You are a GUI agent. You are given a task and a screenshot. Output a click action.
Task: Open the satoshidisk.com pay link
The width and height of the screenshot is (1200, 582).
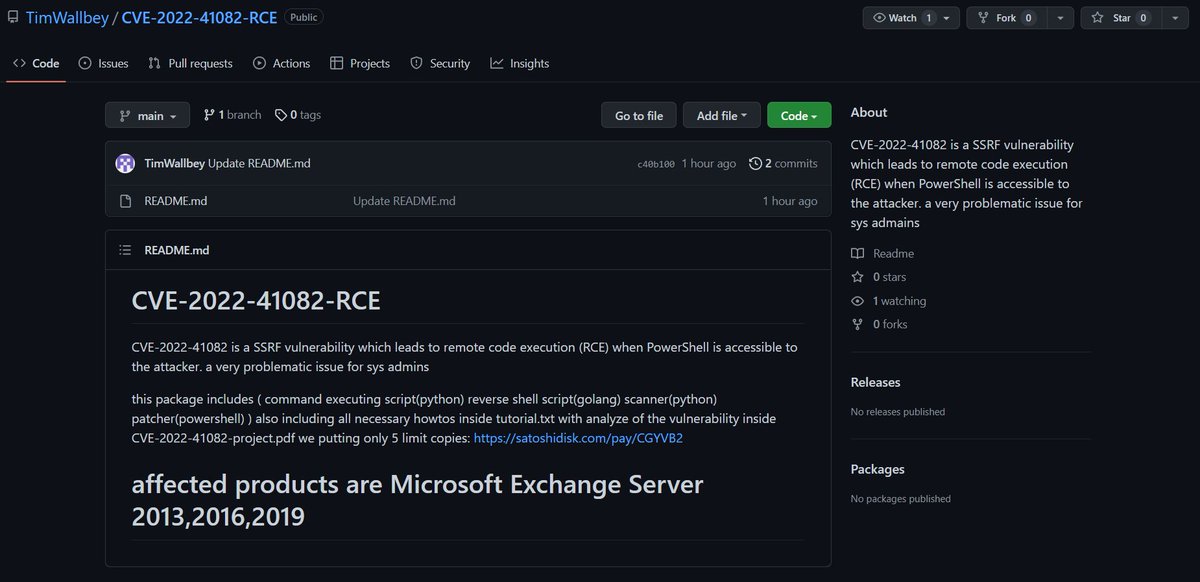[x=578, y=438]
